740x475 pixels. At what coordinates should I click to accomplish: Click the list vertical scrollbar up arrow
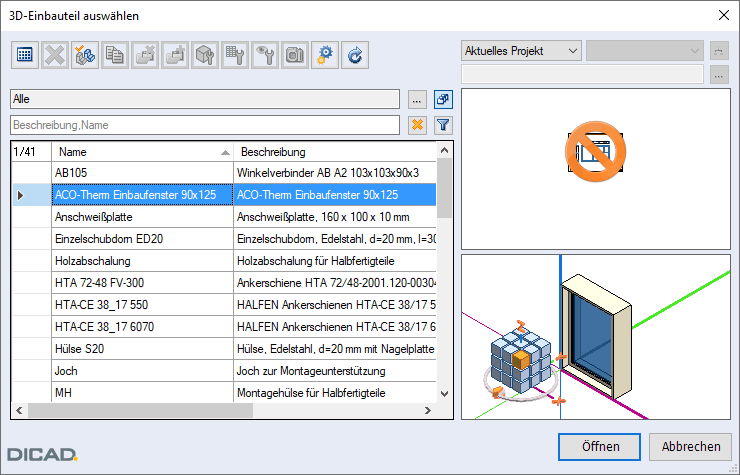[x=444, y=150]
